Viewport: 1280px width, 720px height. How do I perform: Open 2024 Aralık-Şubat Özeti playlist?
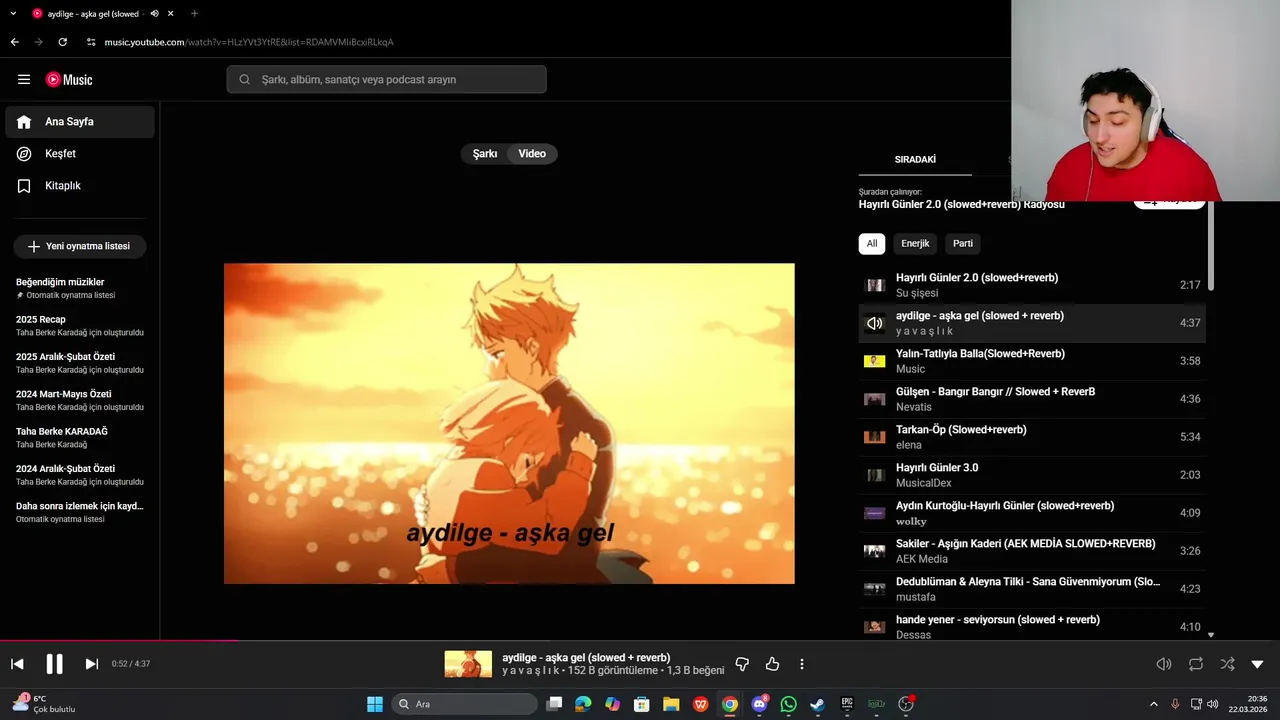[x=80, y=475]
